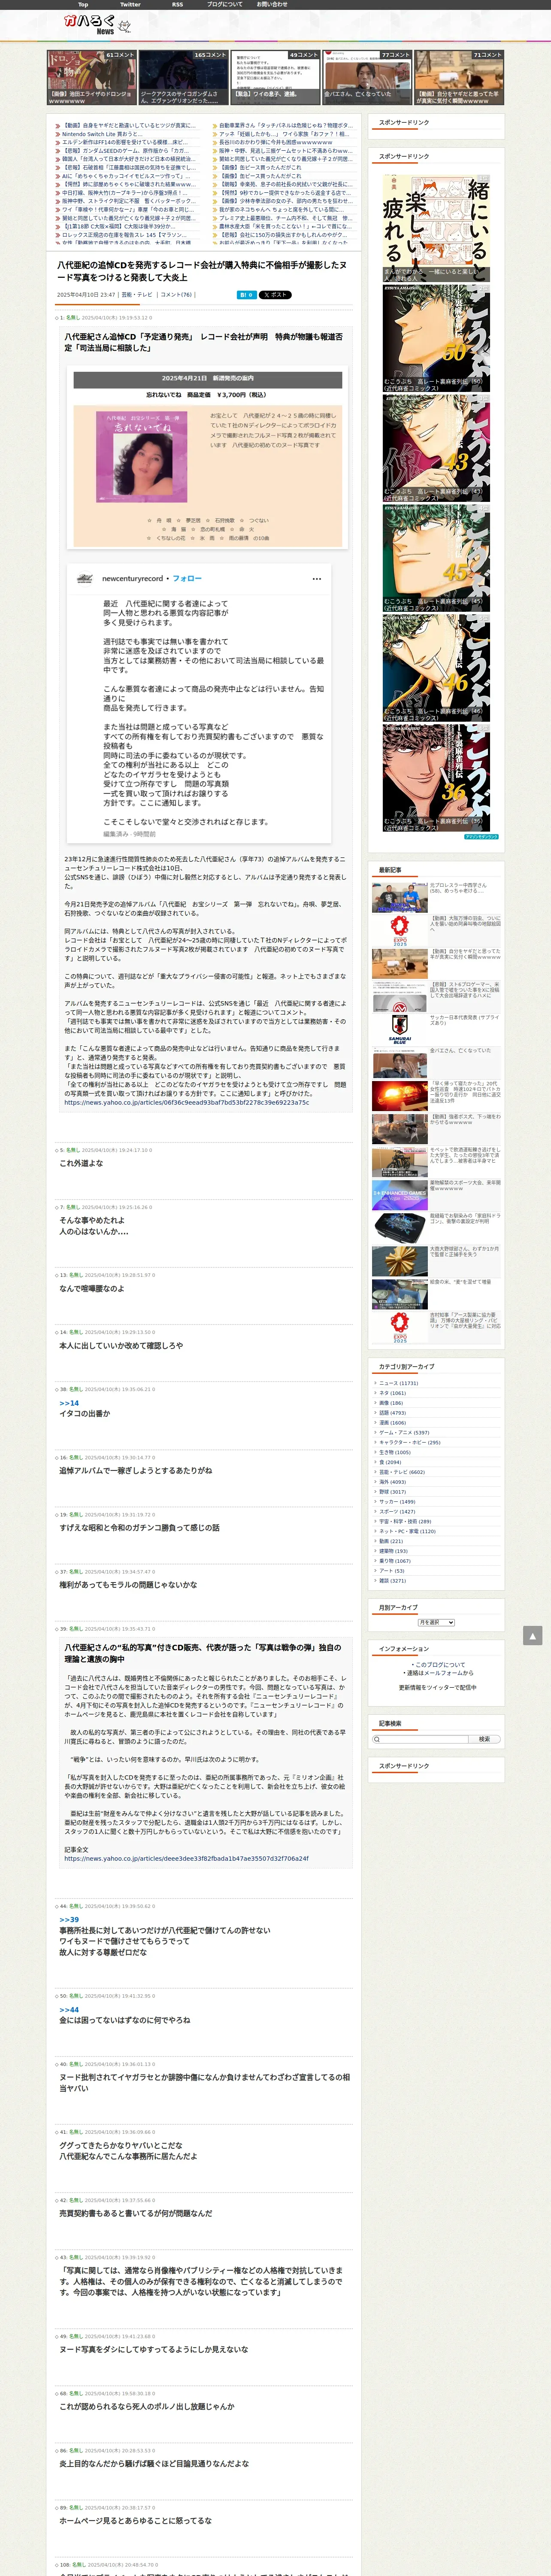The image size is (551, 2576).
Task: Open the 芸能・テレビ (6602) sidebar category
Action: point(402,1472)
